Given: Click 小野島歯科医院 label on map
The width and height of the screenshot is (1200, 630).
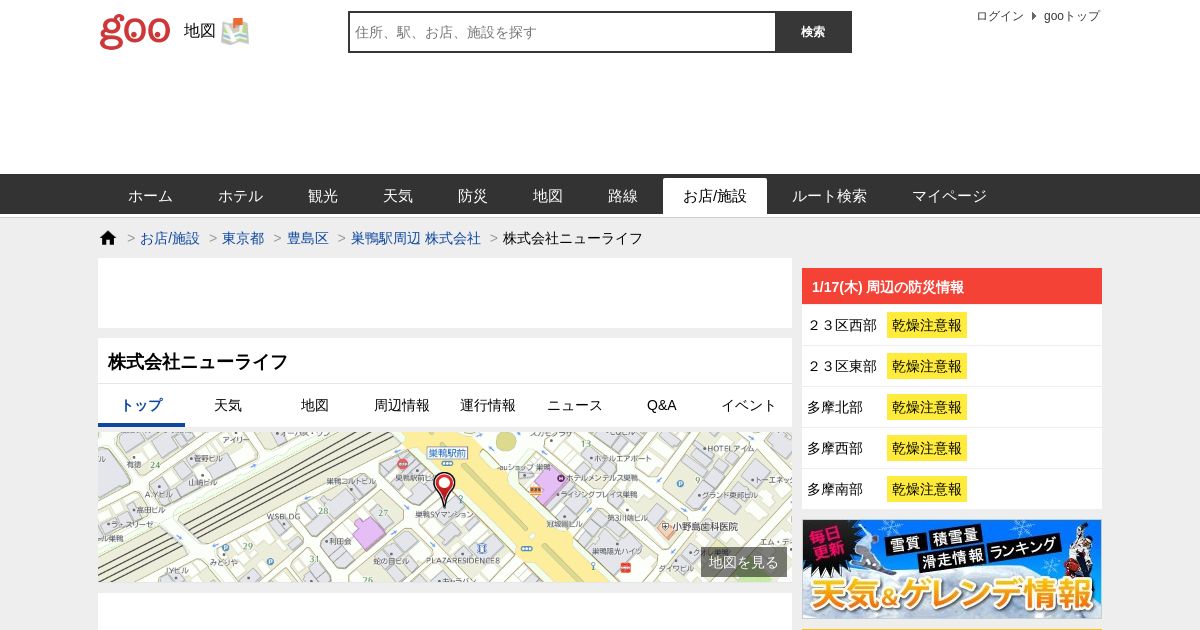Looking at the screenshot, I should (x=705, y=526).
